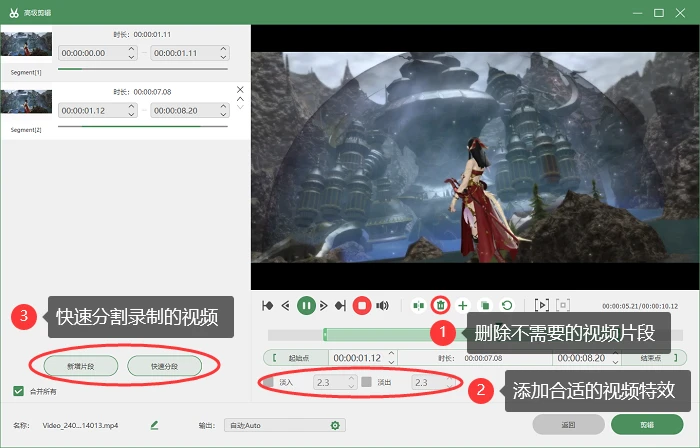Step forward one frame

pos(324,306)
